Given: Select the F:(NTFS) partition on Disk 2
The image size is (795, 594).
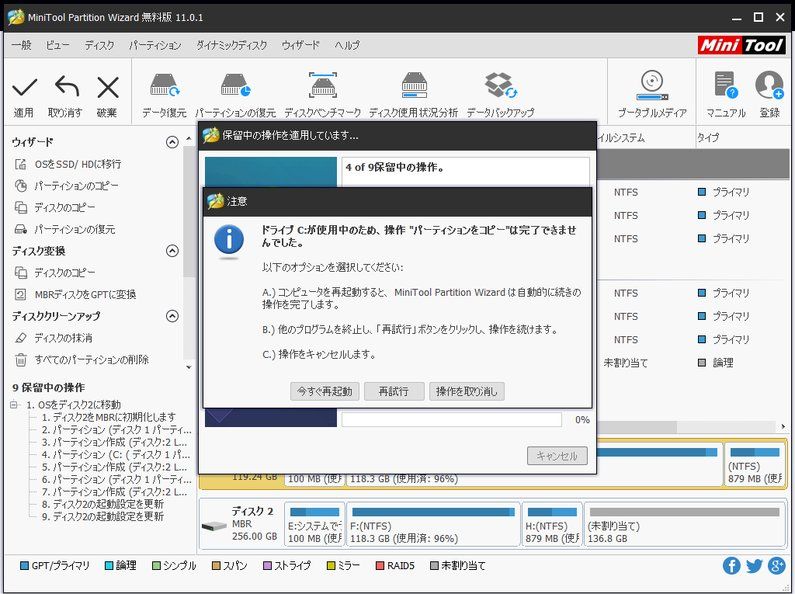Looking at the screenshot, I should [433, 524].
